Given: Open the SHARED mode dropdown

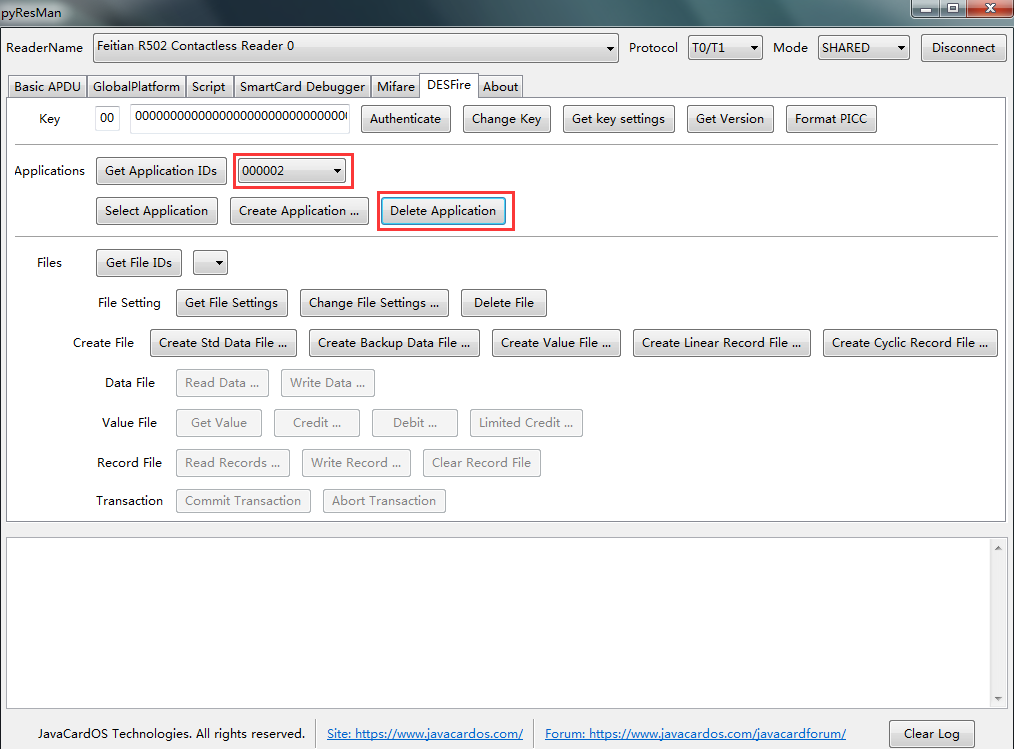Looking at the screenshot, I should point(863,48).
